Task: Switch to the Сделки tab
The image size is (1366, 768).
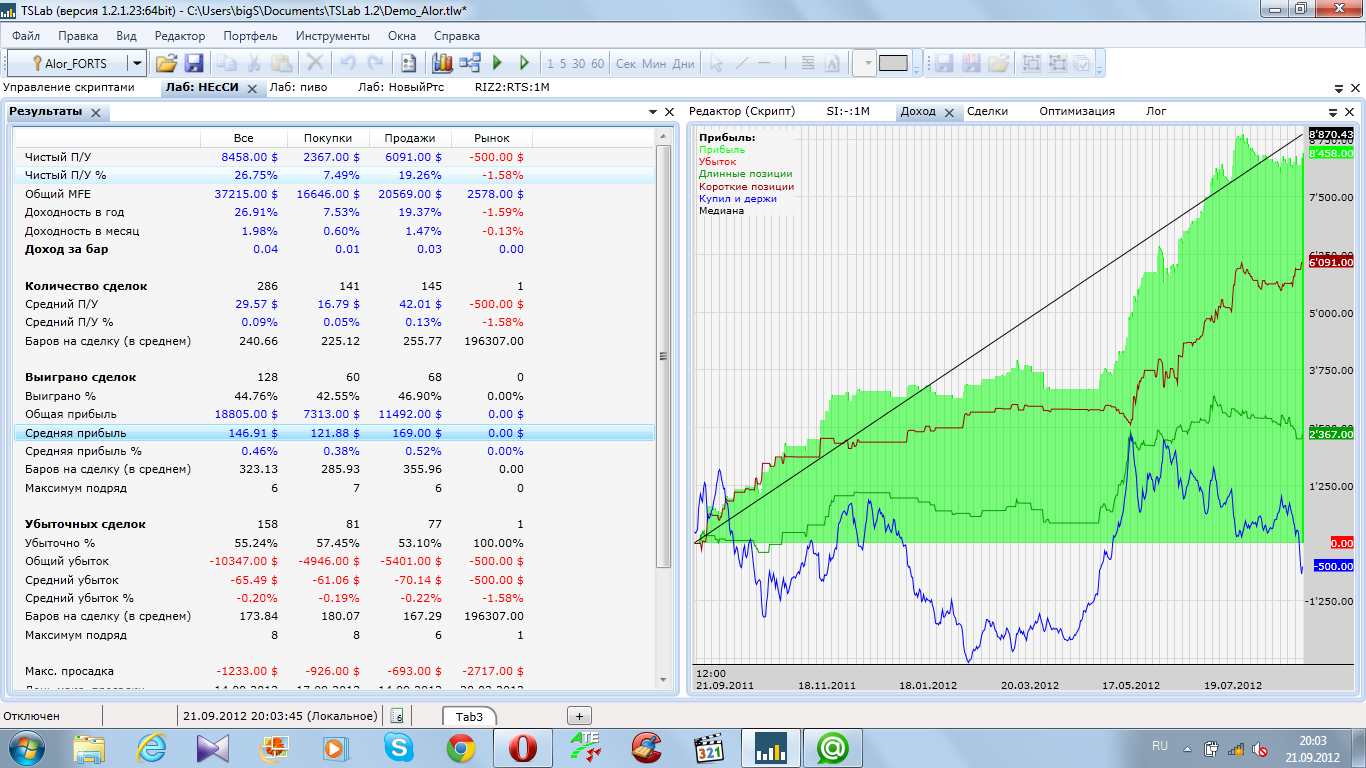Action: tap(987, 111)
